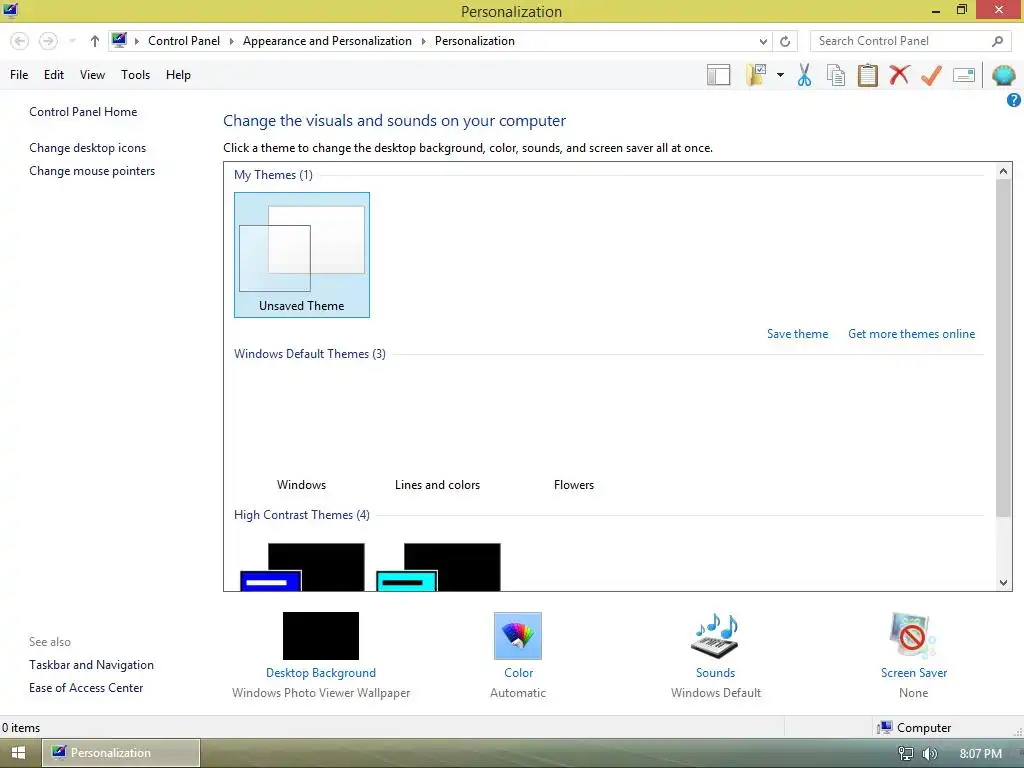Open Desktop Background black thumbnail
This screenshot has width=1024, height=768.
tap(321, 635)
